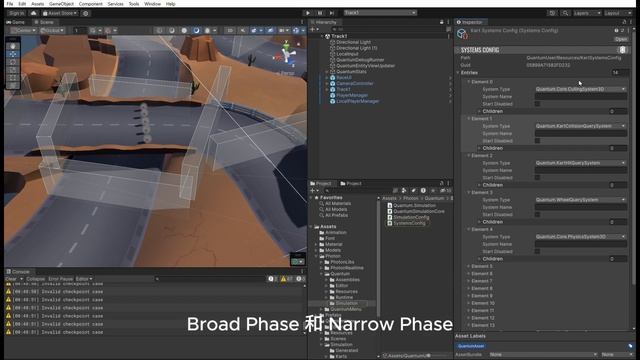
Task: Click the Project panel add (+) button
Action: pos(313,190)
